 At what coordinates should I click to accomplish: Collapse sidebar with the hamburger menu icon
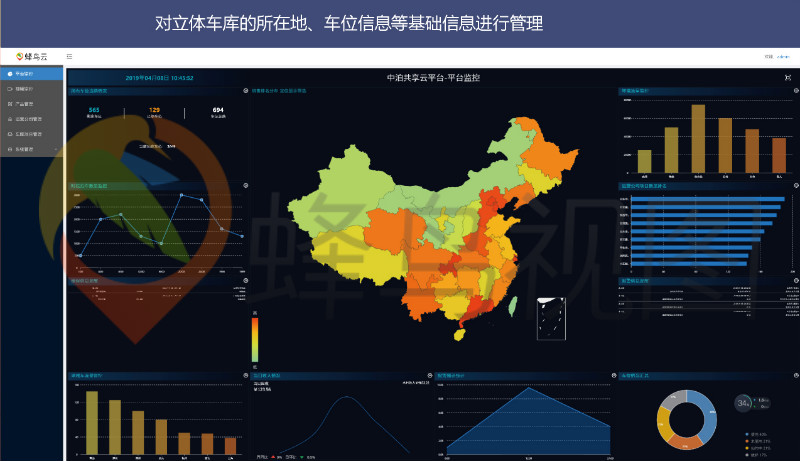pyautogui.click(x=69, y=57)
